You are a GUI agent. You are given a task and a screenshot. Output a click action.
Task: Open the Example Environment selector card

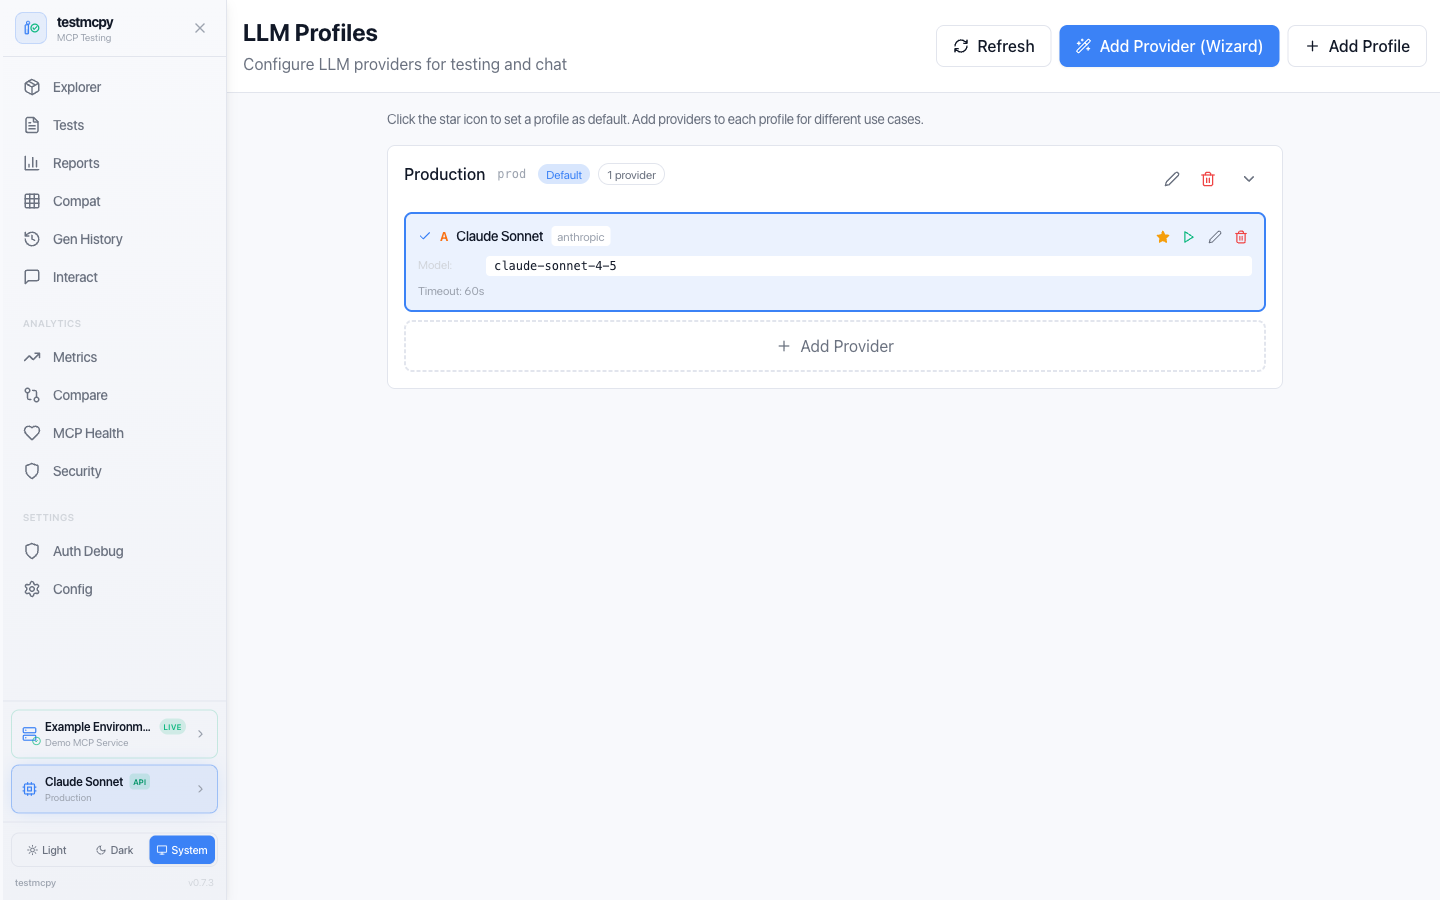114,734
